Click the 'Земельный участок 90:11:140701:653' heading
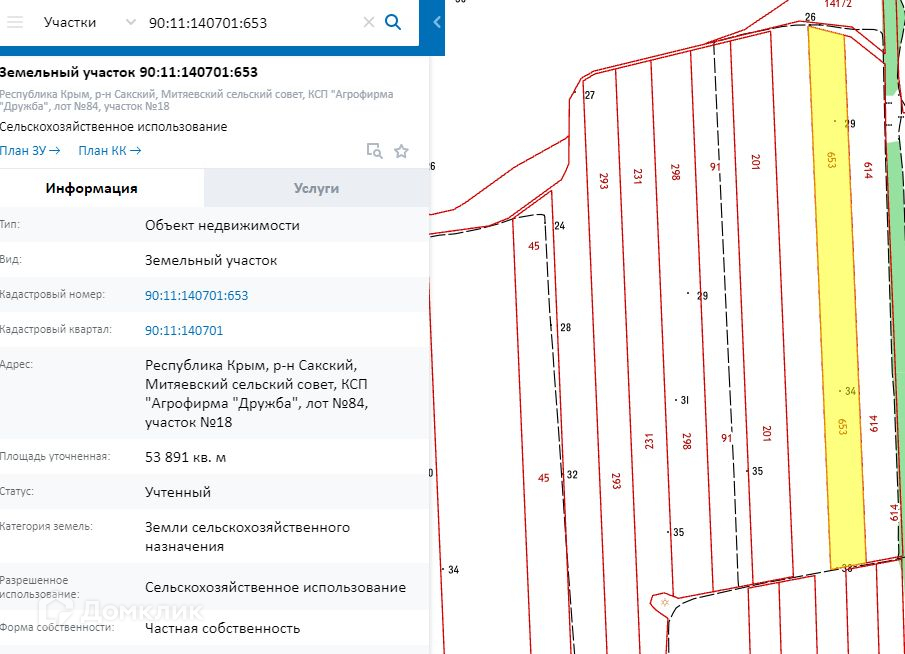 tap(129, 72)
